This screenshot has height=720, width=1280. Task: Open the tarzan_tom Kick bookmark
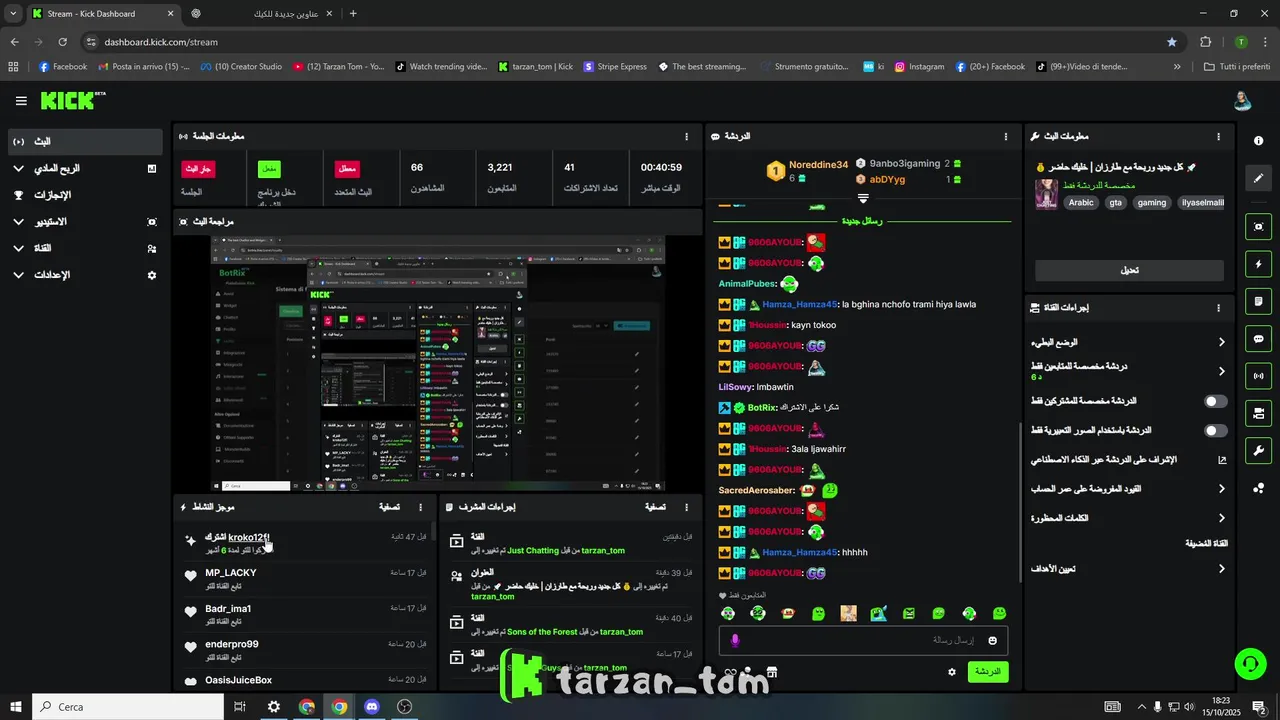pos(535,67)
